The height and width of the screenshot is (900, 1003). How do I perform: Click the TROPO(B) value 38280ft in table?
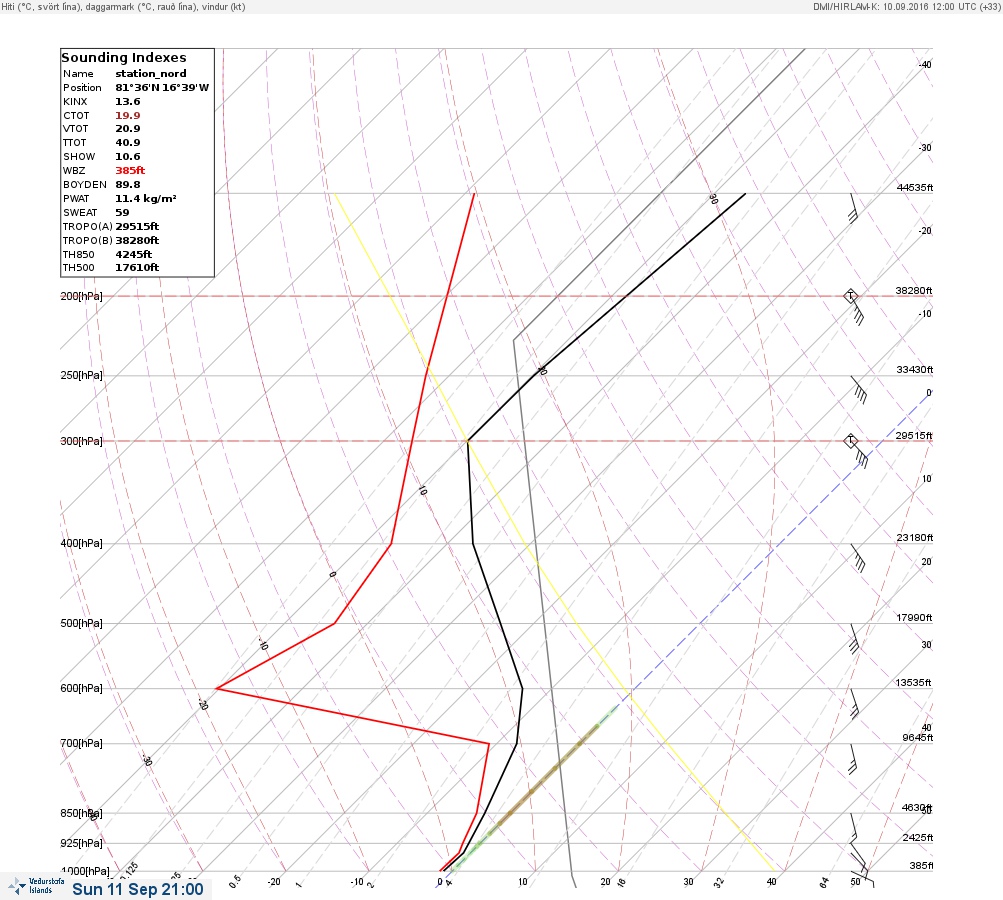(137, 241)
